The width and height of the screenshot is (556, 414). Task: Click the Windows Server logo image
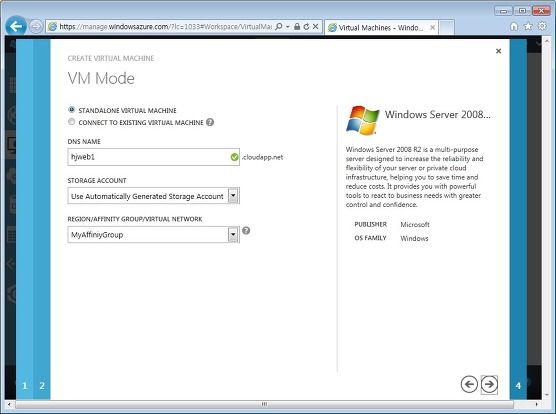pos(362,120)
